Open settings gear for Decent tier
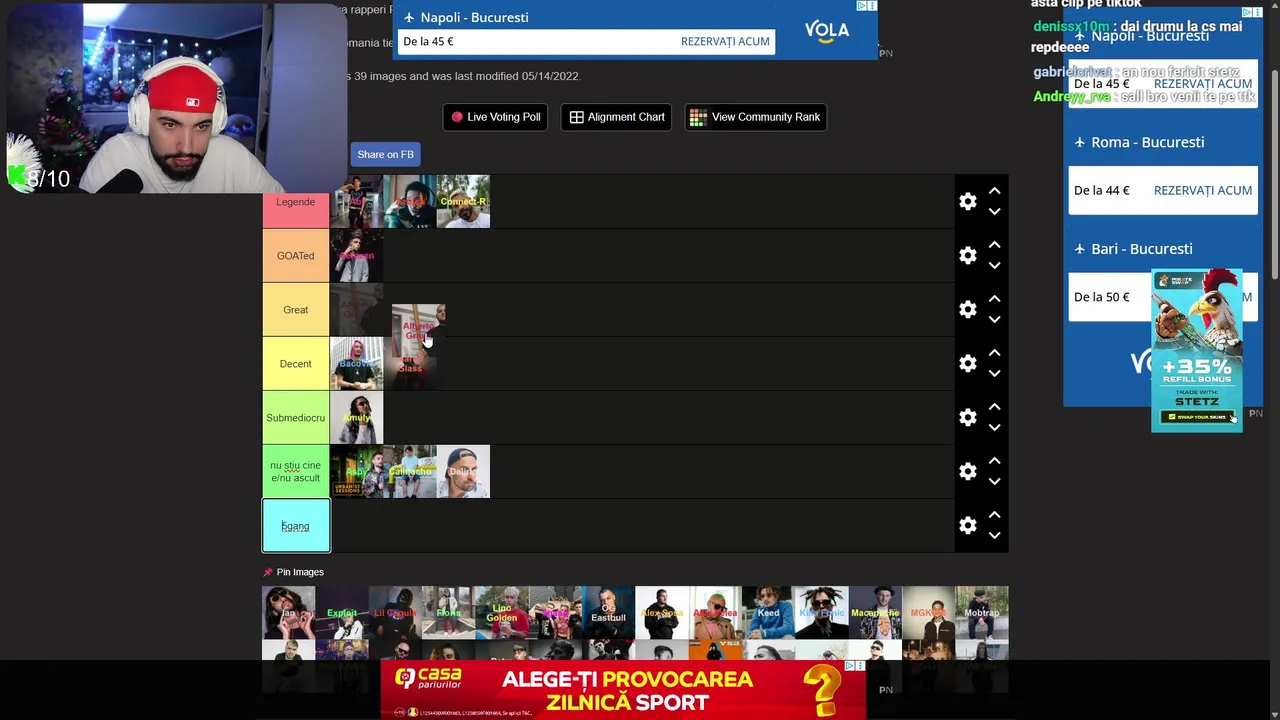The height and width of the screenshot is (720, 1280). (x=967, y=364)
